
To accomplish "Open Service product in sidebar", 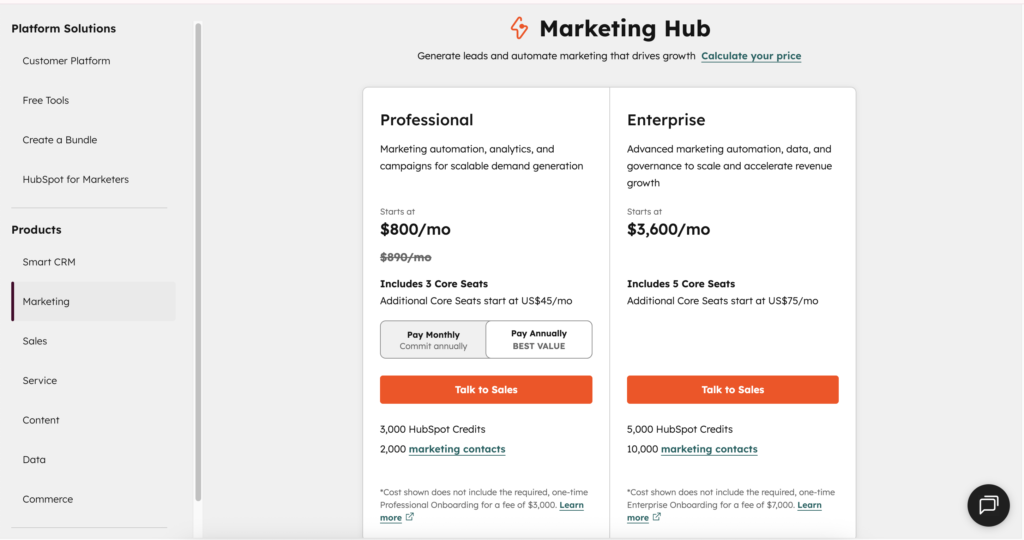I will (x=39, y=380).
